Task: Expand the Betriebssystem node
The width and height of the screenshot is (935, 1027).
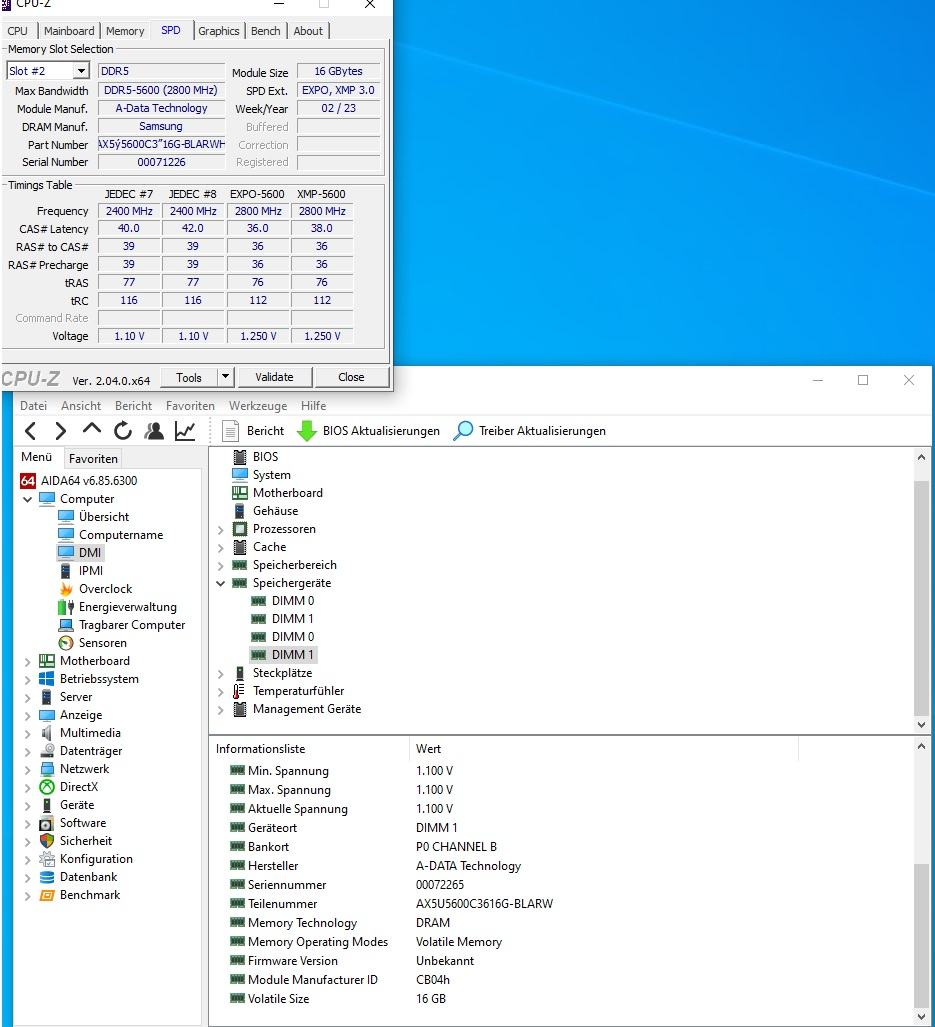Action: pos(28,680)
